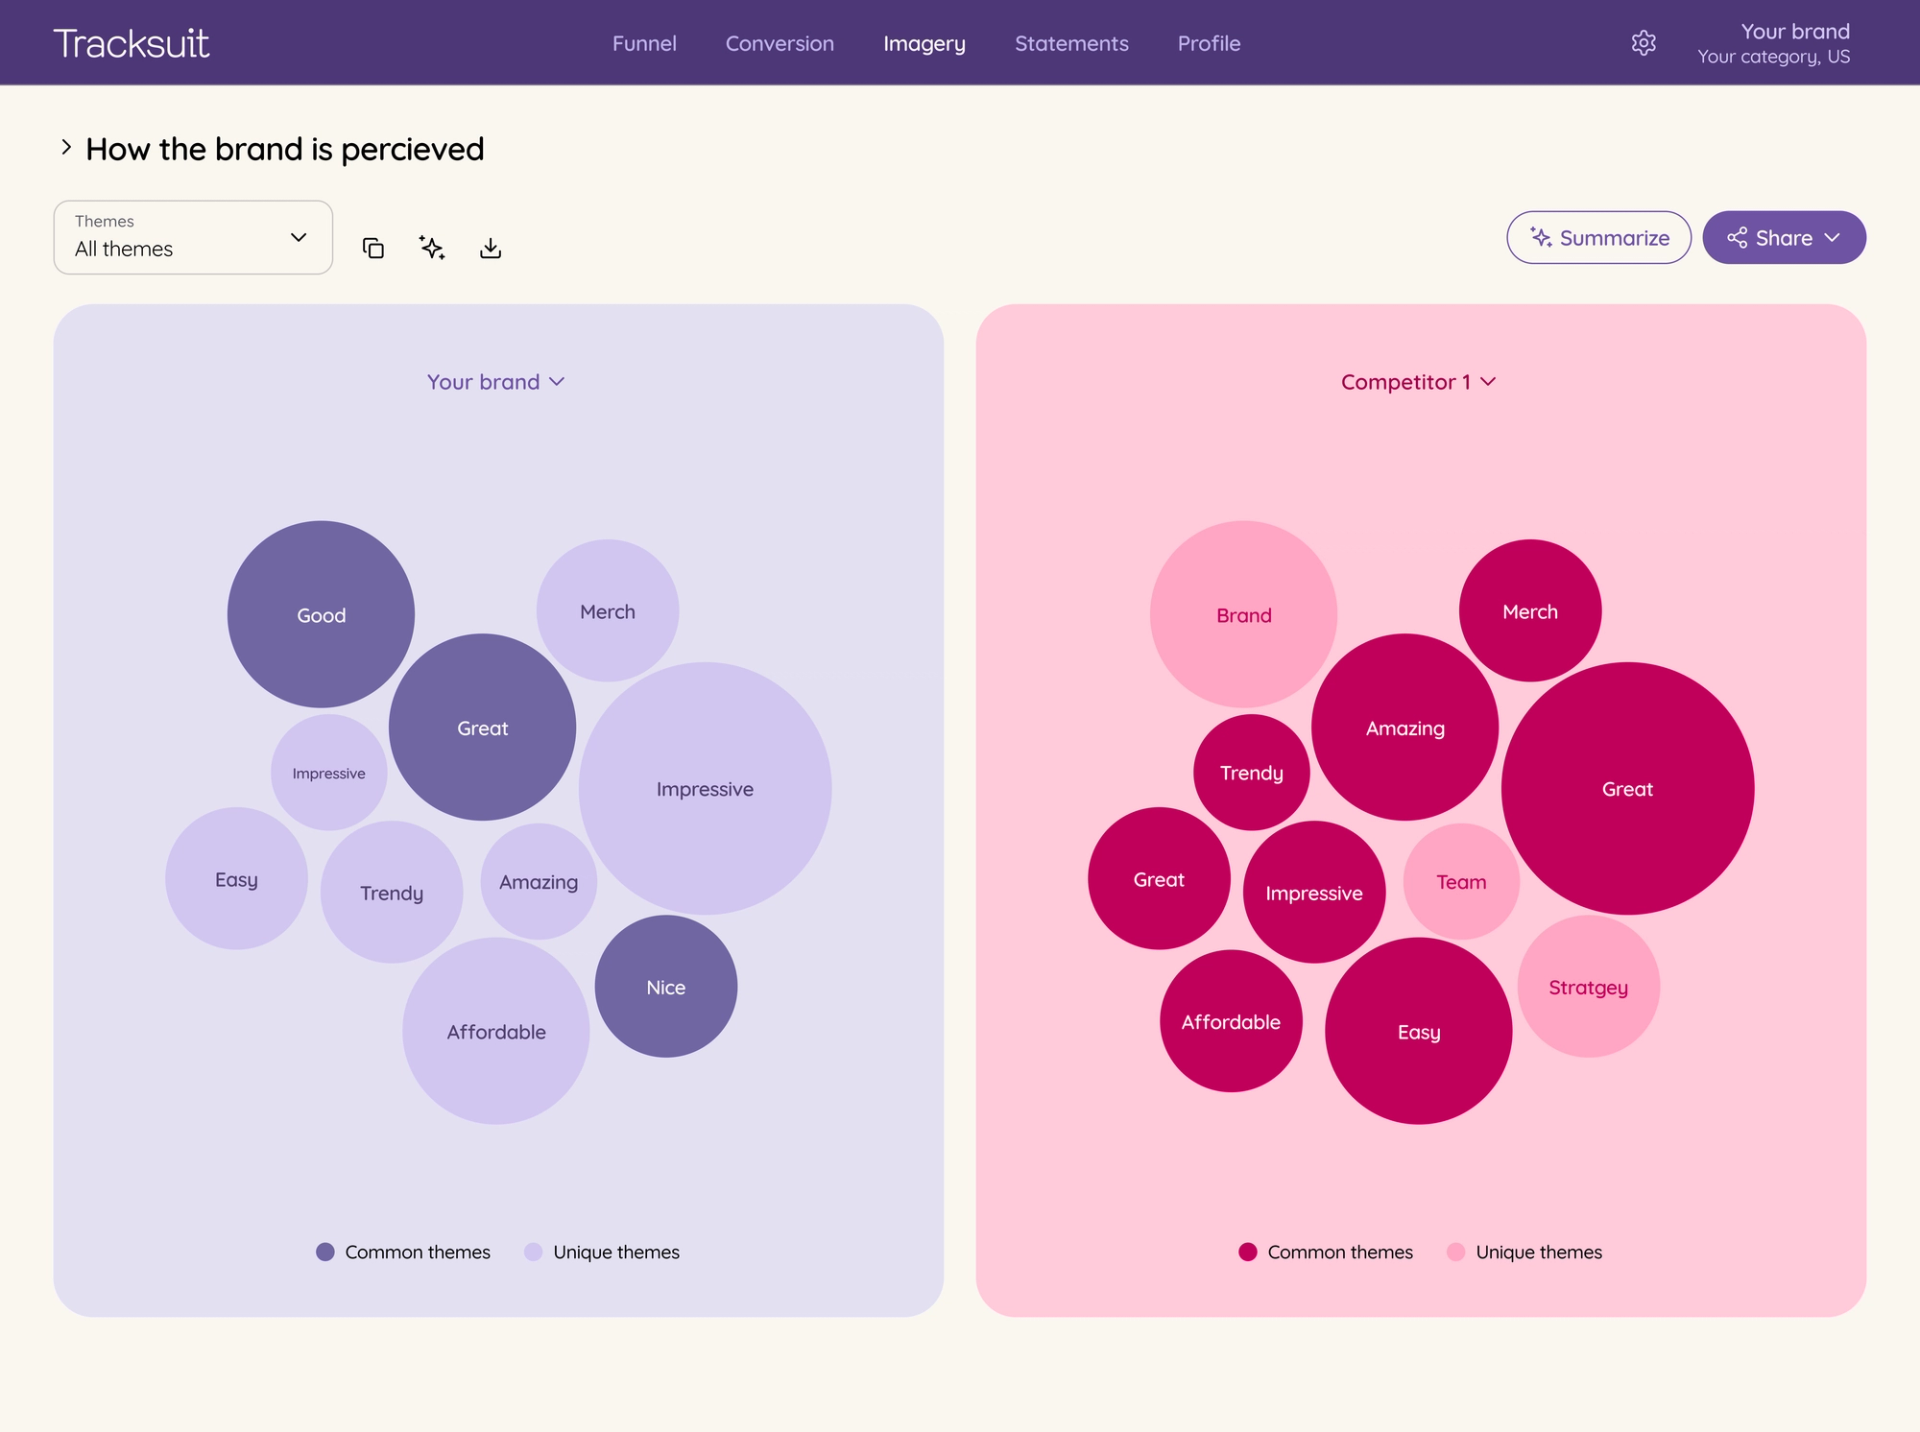Viewport: 1920px width, 1432px height.
Task: Click the Share button
Action: click(1784, 238)
